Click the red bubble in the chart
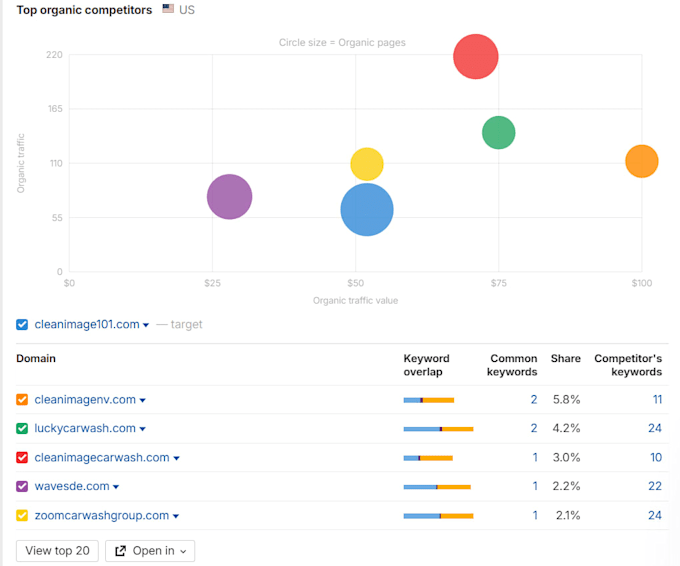Image resolution: width=680 pixels, height=566 pixels. click(x=476, y=57)
